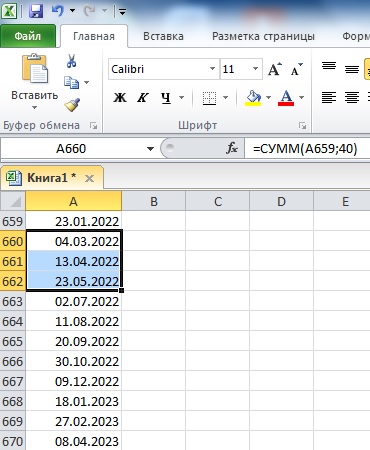
Task: Close the Книга1 workbook tab
Action: pyautogui.click(x=89, y=179)
